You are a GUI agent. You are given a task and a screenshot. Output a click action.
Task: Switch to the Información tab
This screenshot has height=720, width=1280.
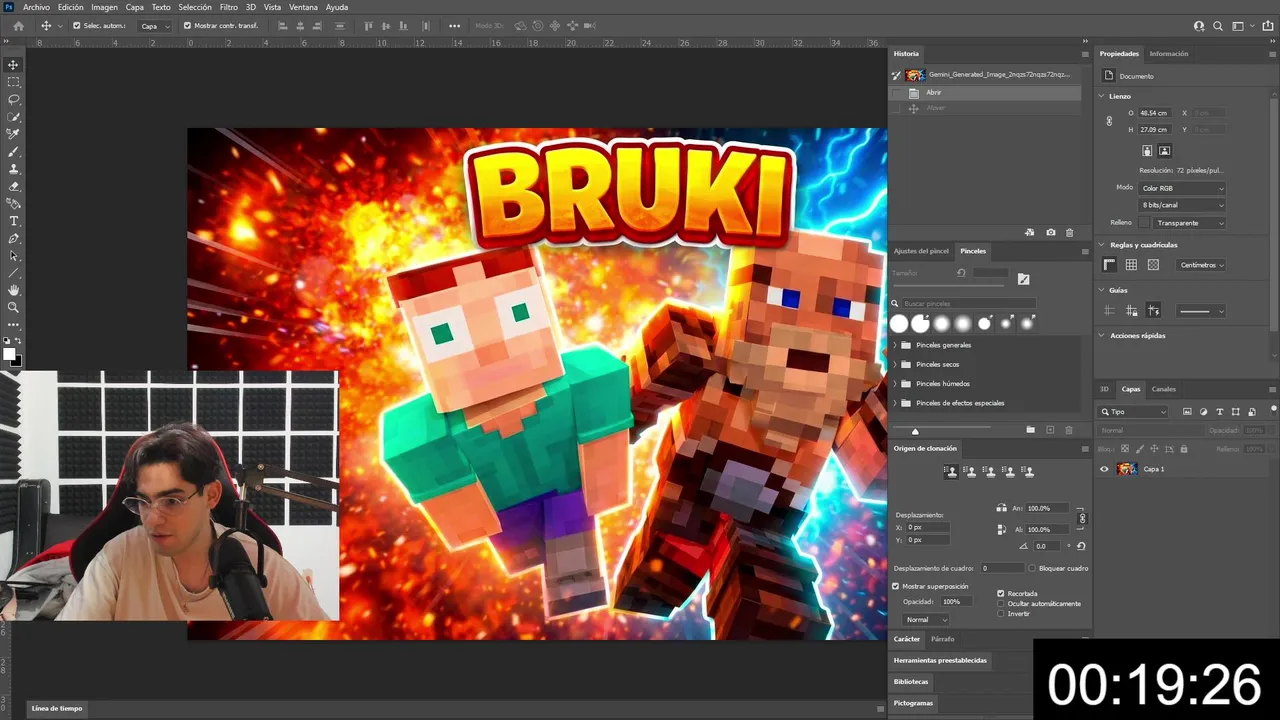1169,54
